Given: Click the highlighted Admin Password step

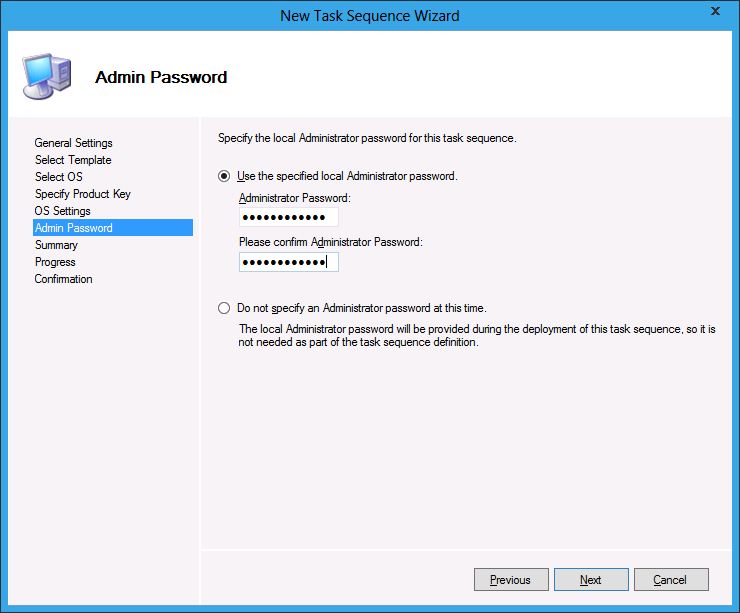Looking at the screenshot, I should 73,228.
